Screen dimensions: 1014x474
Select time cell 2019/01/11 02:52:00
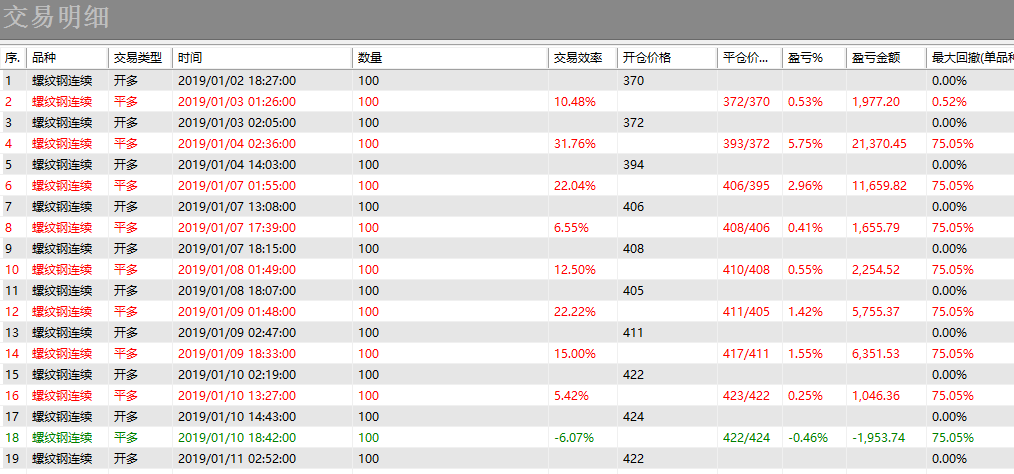click(x=237, y=459)
